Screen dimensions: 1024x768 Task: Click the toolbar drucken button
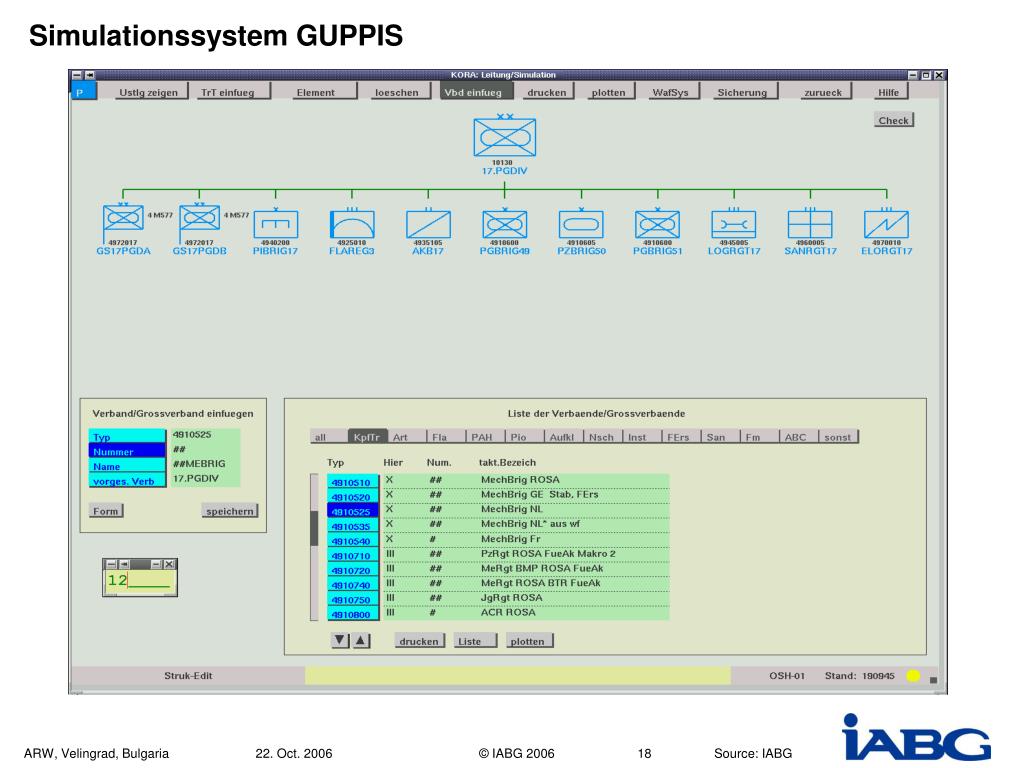click(x=547, y=92)
